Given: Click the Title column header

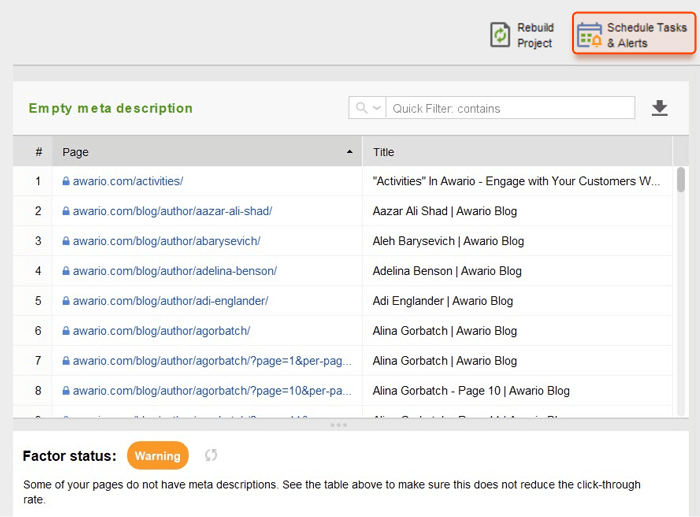Looking at the screenshot, I should pos(517,152).
